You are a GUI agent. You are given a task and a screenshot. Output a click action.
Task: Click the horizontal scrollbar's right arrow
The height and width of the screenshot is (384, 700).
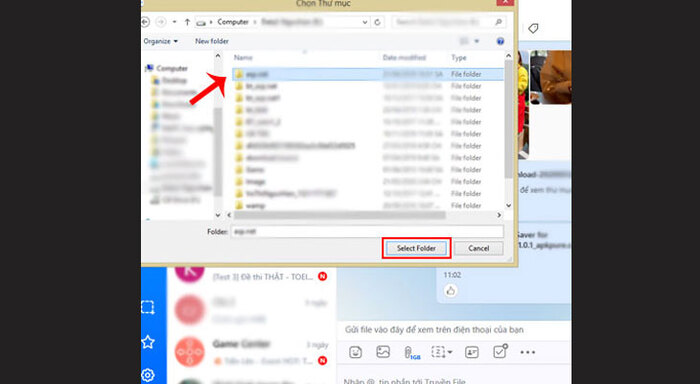click(x=499, y=215)
